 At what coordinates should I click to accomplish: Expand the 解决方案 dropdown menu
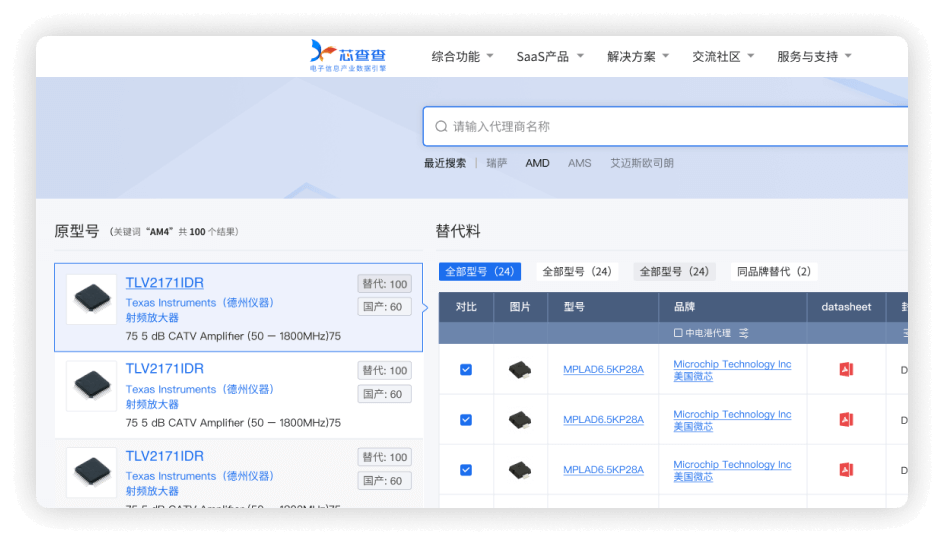click(638, 57)
